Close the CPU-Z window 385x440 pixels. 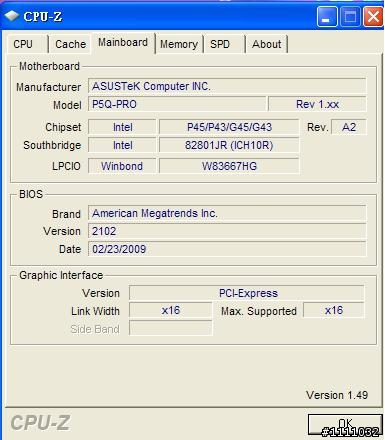(x=373, y=17)
